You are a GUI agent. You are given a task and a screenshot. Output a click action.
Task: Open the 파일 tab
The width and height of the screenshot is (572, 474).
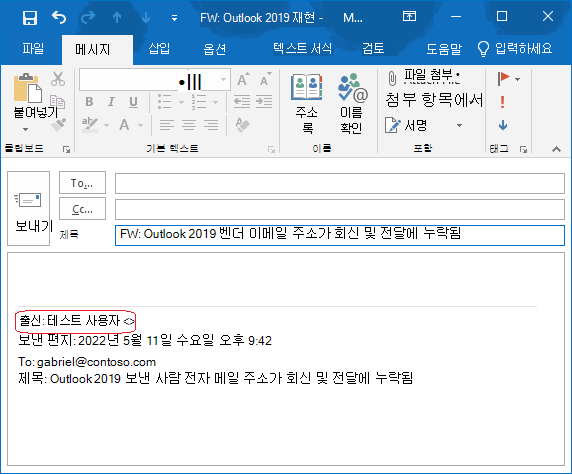pyautogui.click(x=33, y=48)
